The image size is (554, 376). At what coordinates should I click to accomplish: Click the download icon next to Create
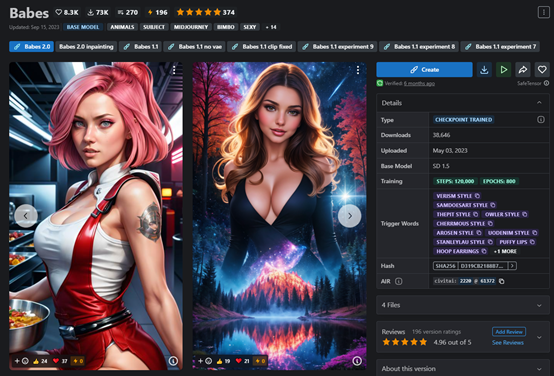tap(484, 70)
